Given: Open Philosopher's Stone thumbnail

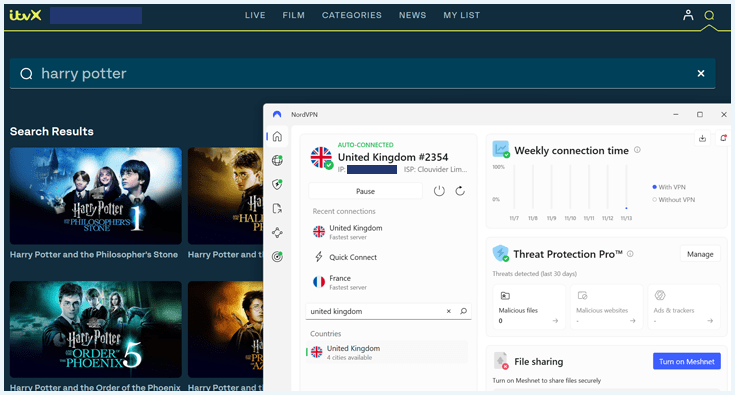Looking at the screenshot, I should pyautogui.click(x=96, y=196).
